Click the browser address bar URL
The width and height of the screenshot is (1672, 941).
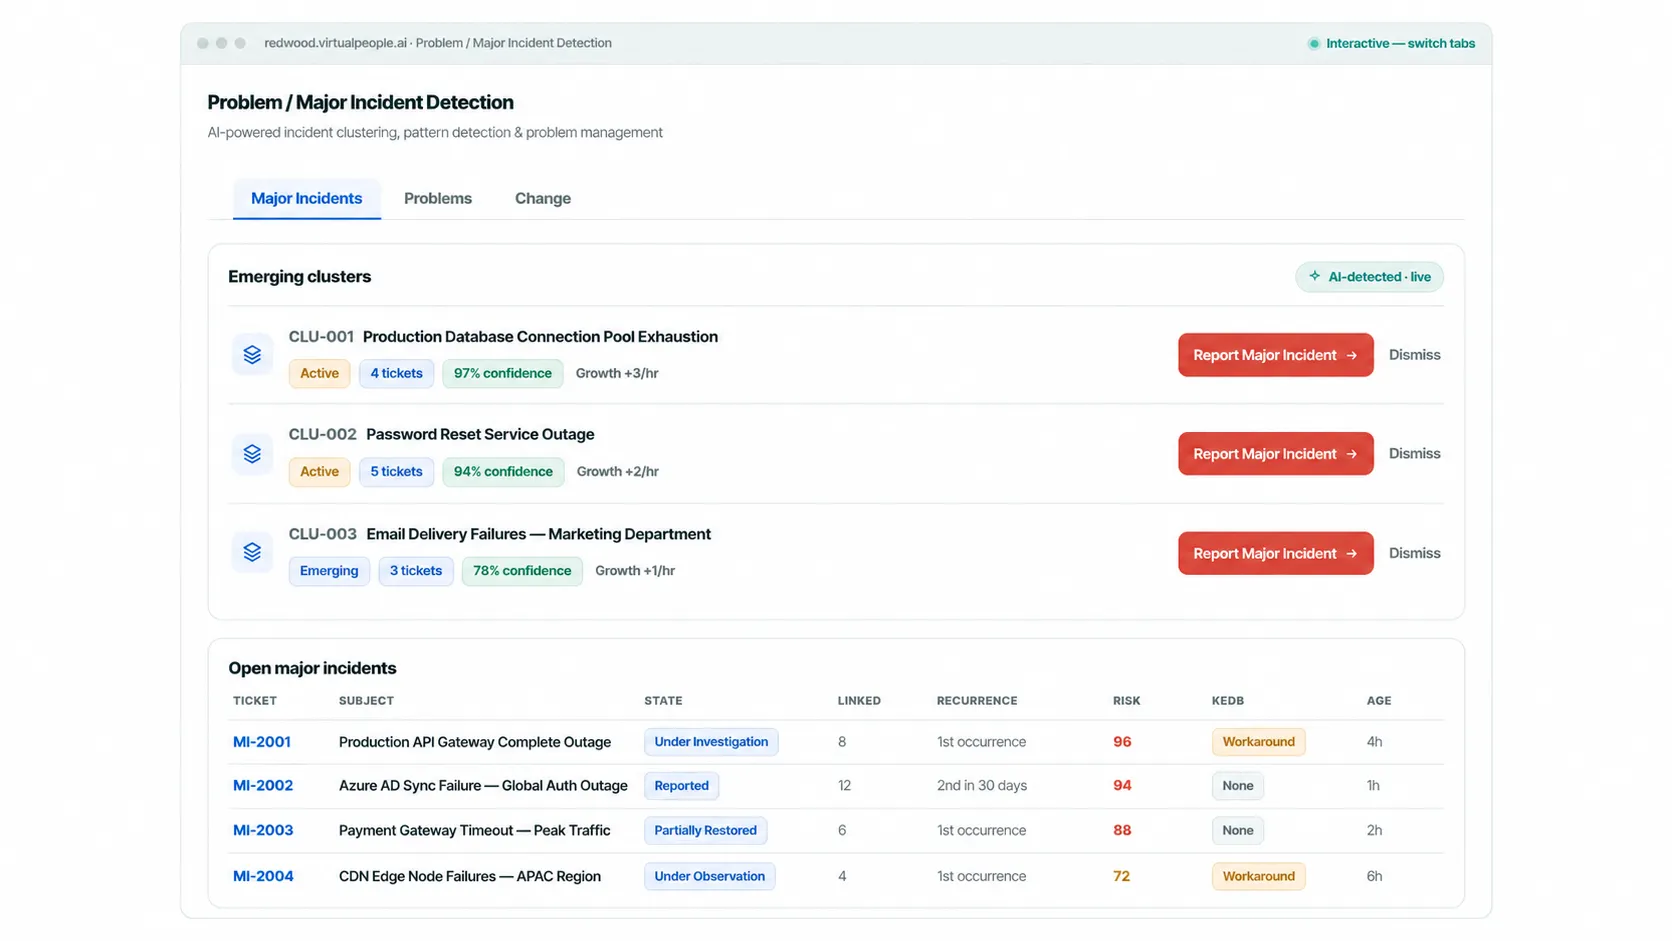pos(438,43)
